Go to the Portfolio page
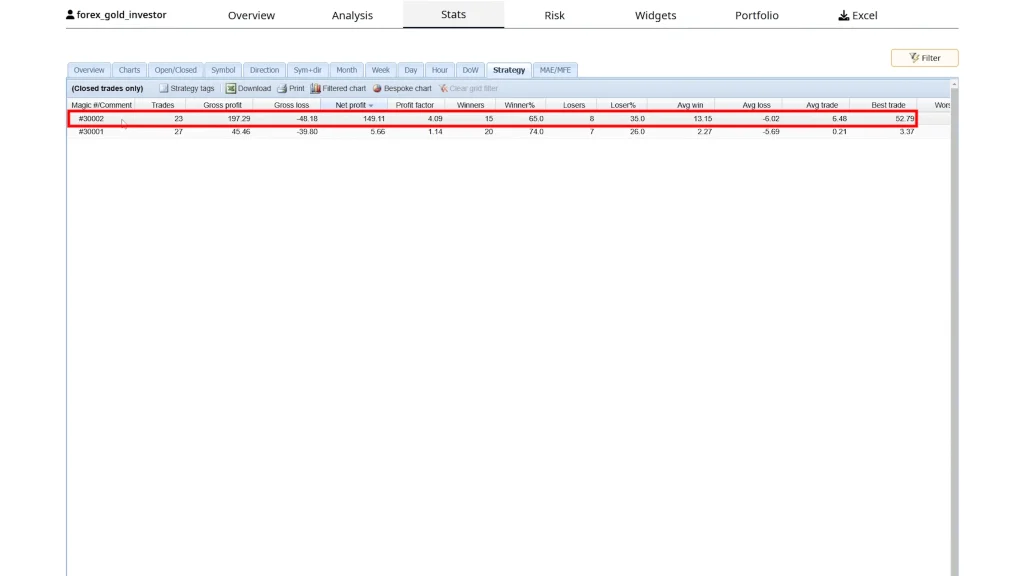1024x576 pixels. (757, 15)
